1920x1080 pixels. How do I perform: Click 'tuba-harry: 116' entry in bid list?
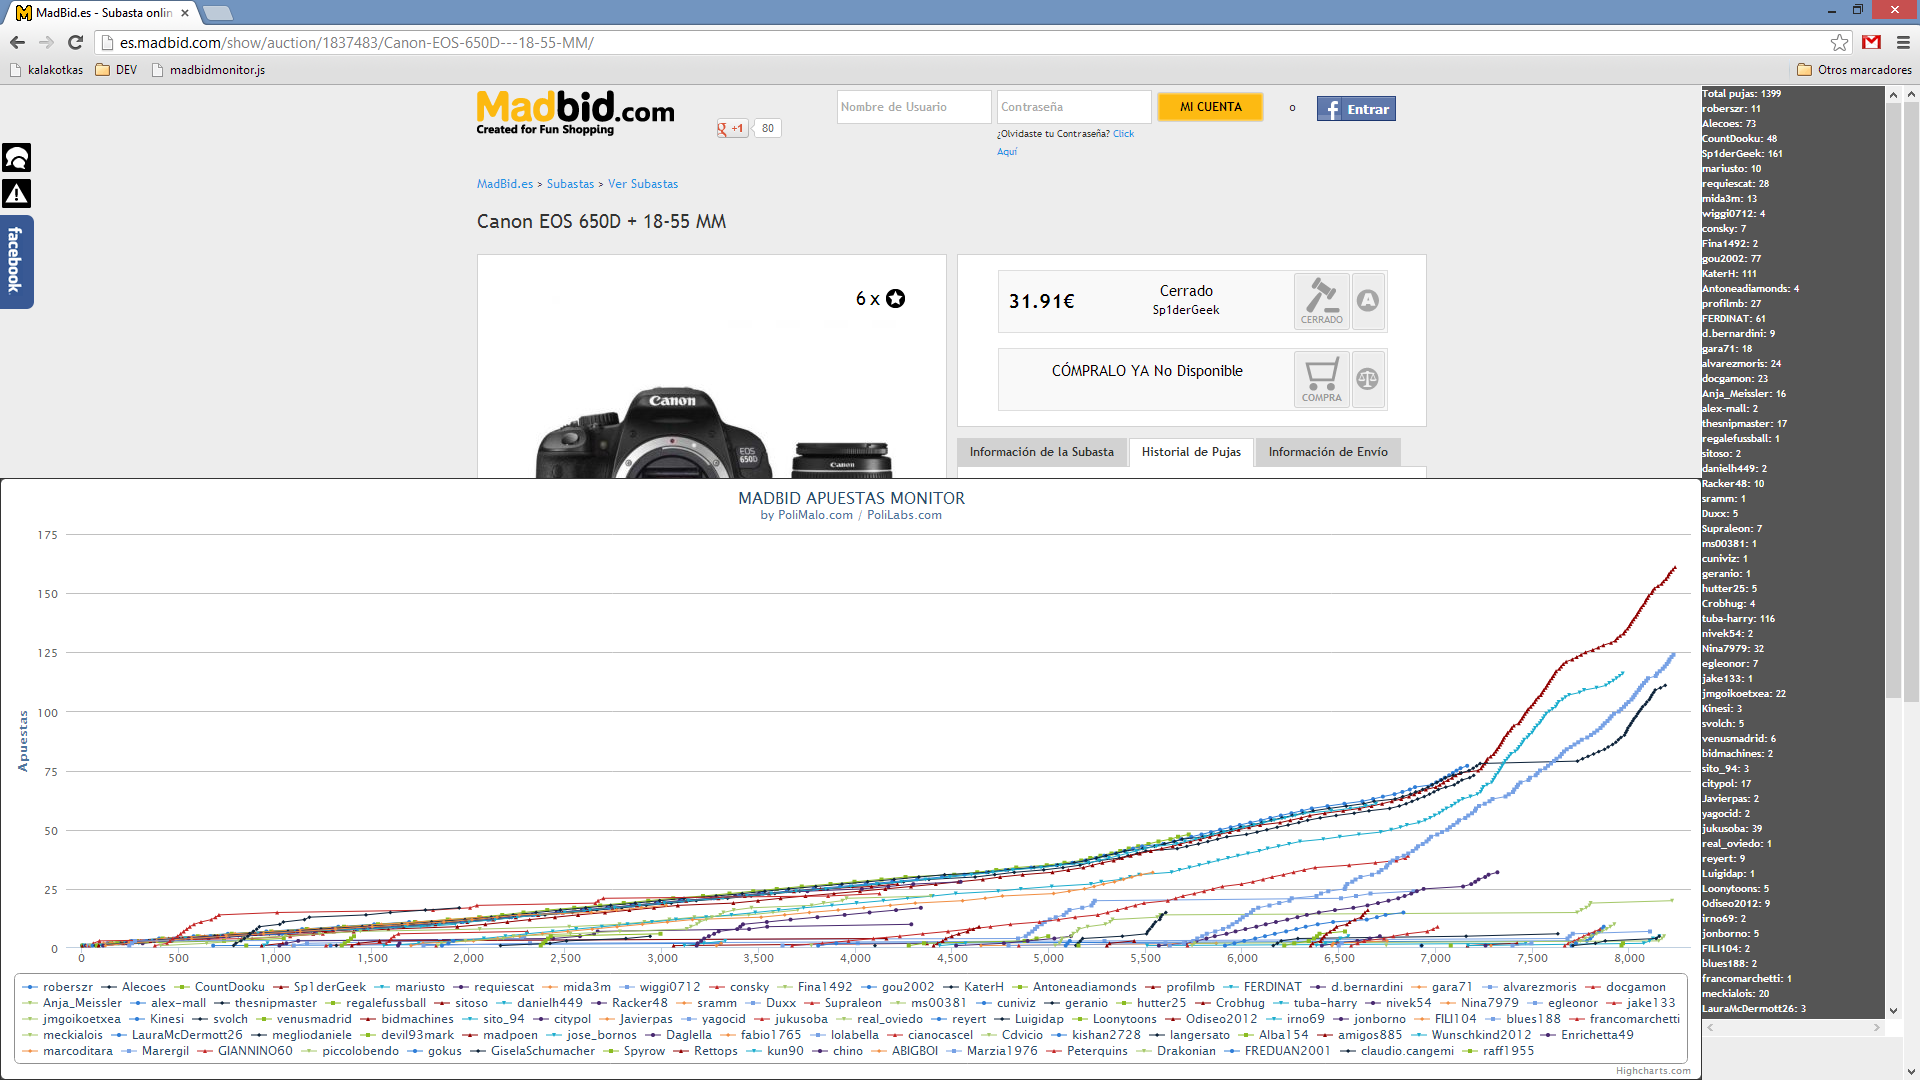(1739, 619)
